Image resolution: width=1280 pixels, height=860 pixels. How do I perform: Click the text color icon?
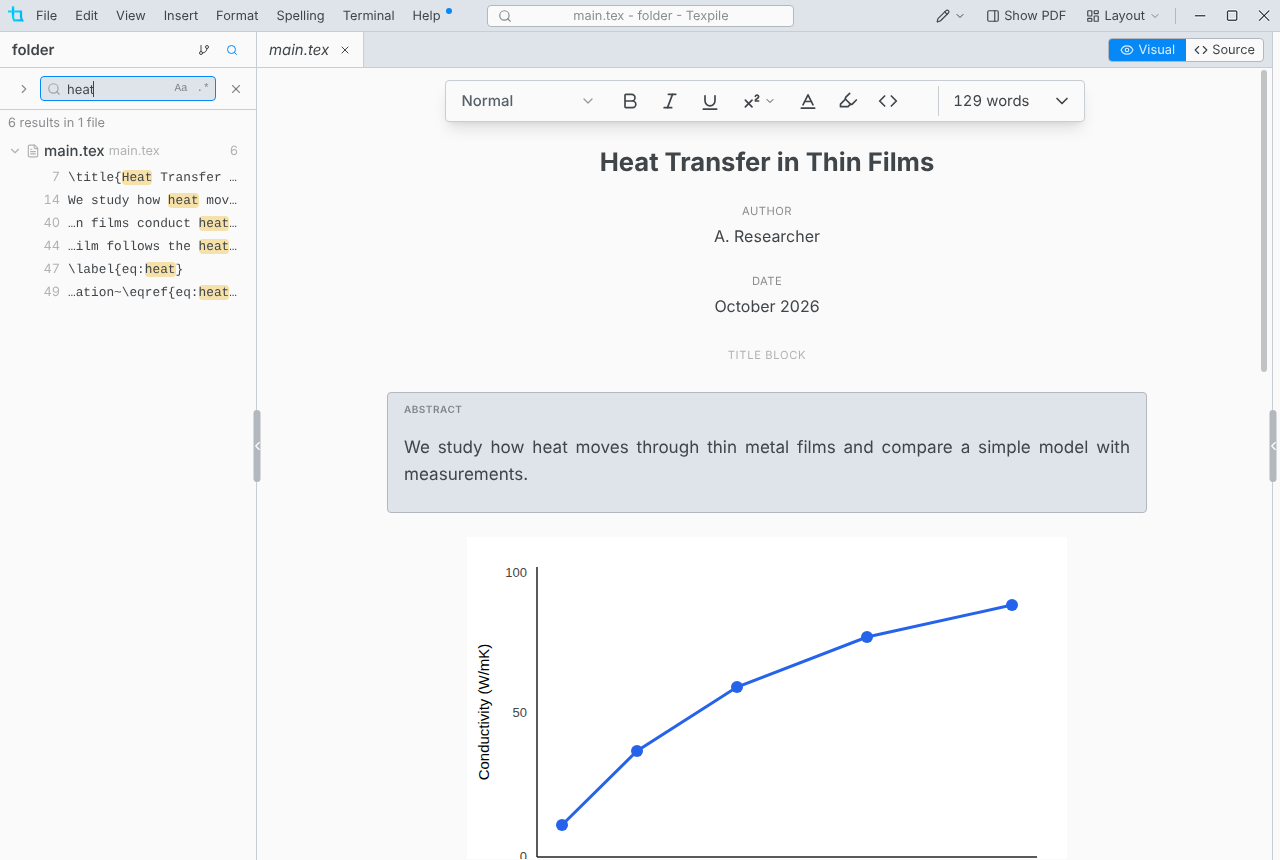808,101
